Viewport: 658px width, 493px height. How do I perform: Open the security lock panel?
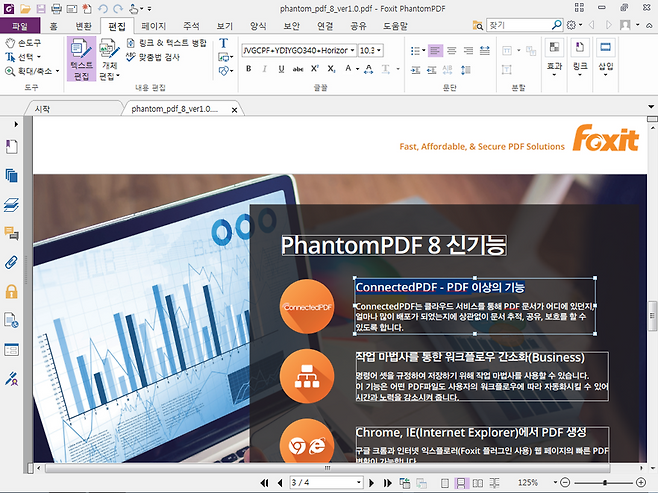tap(11, 291)
